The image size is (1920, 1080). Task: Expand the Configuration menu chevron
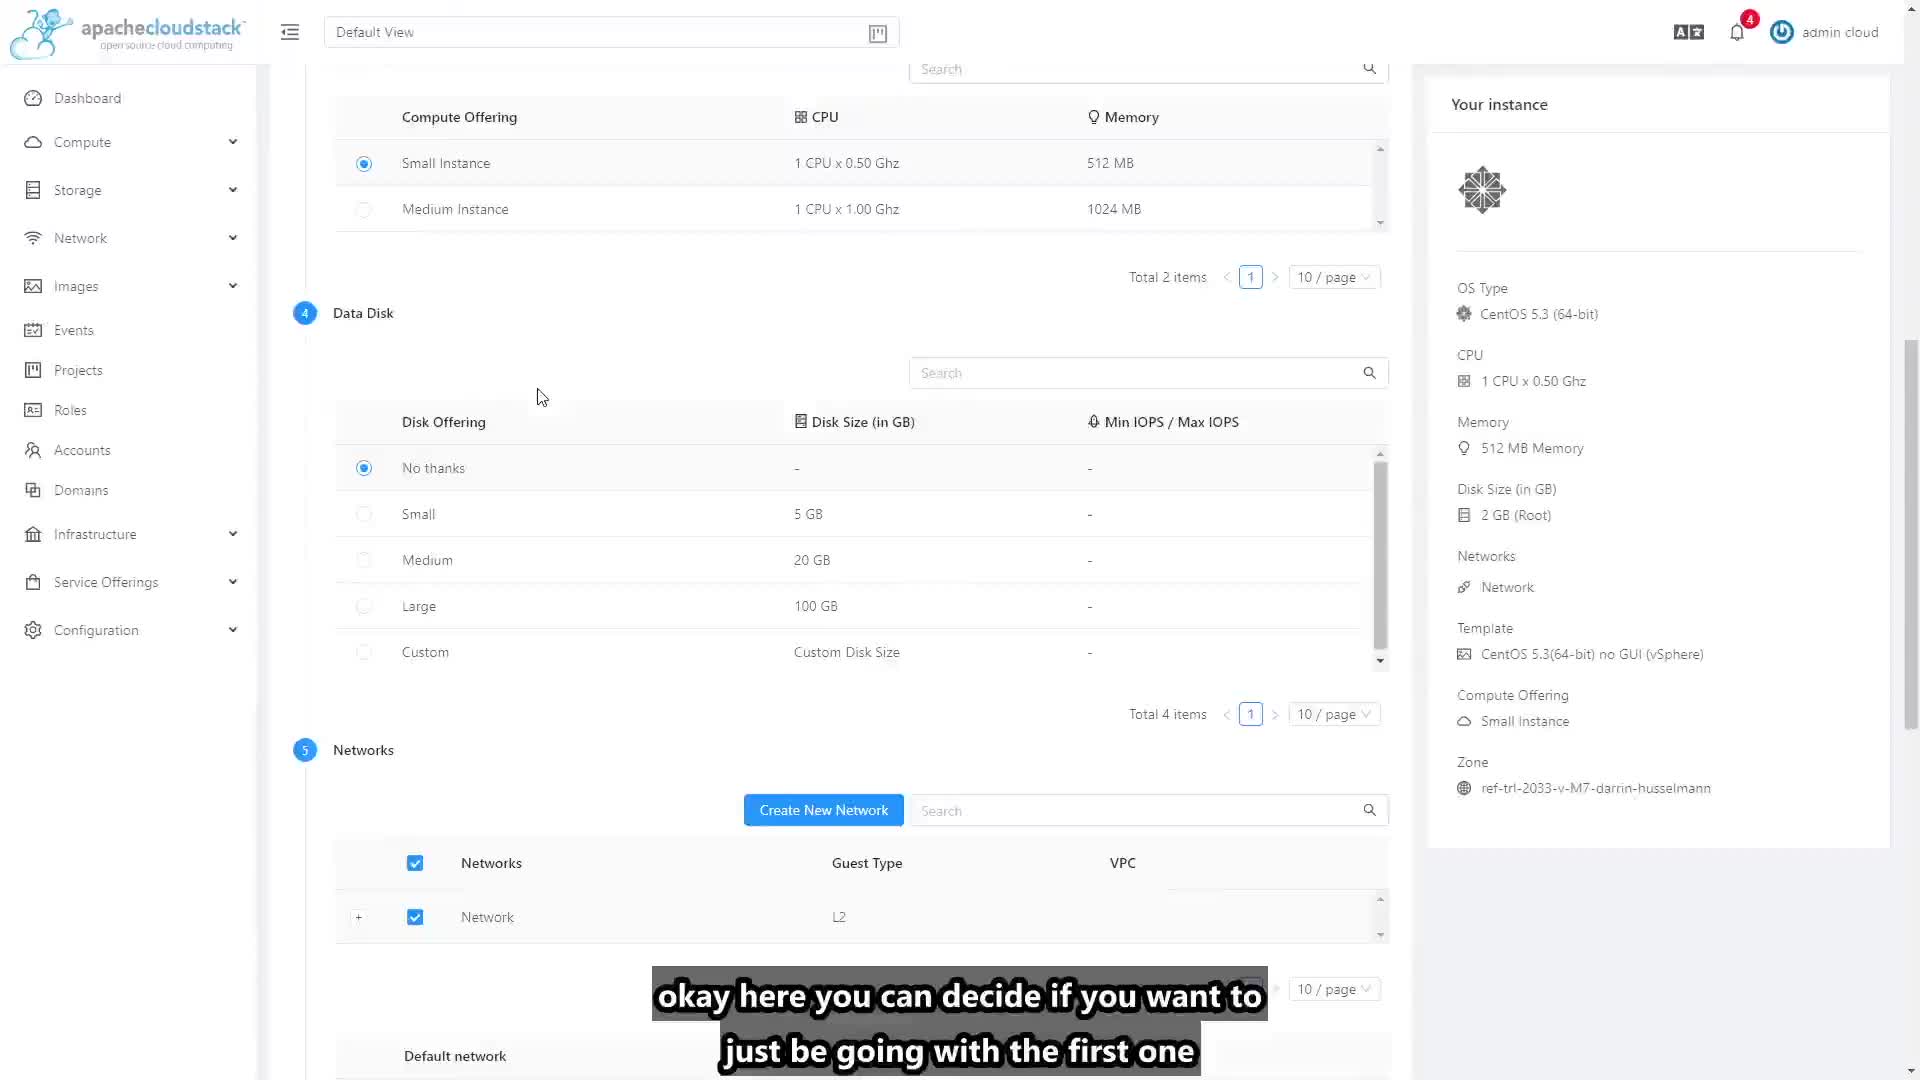point(233,630)
